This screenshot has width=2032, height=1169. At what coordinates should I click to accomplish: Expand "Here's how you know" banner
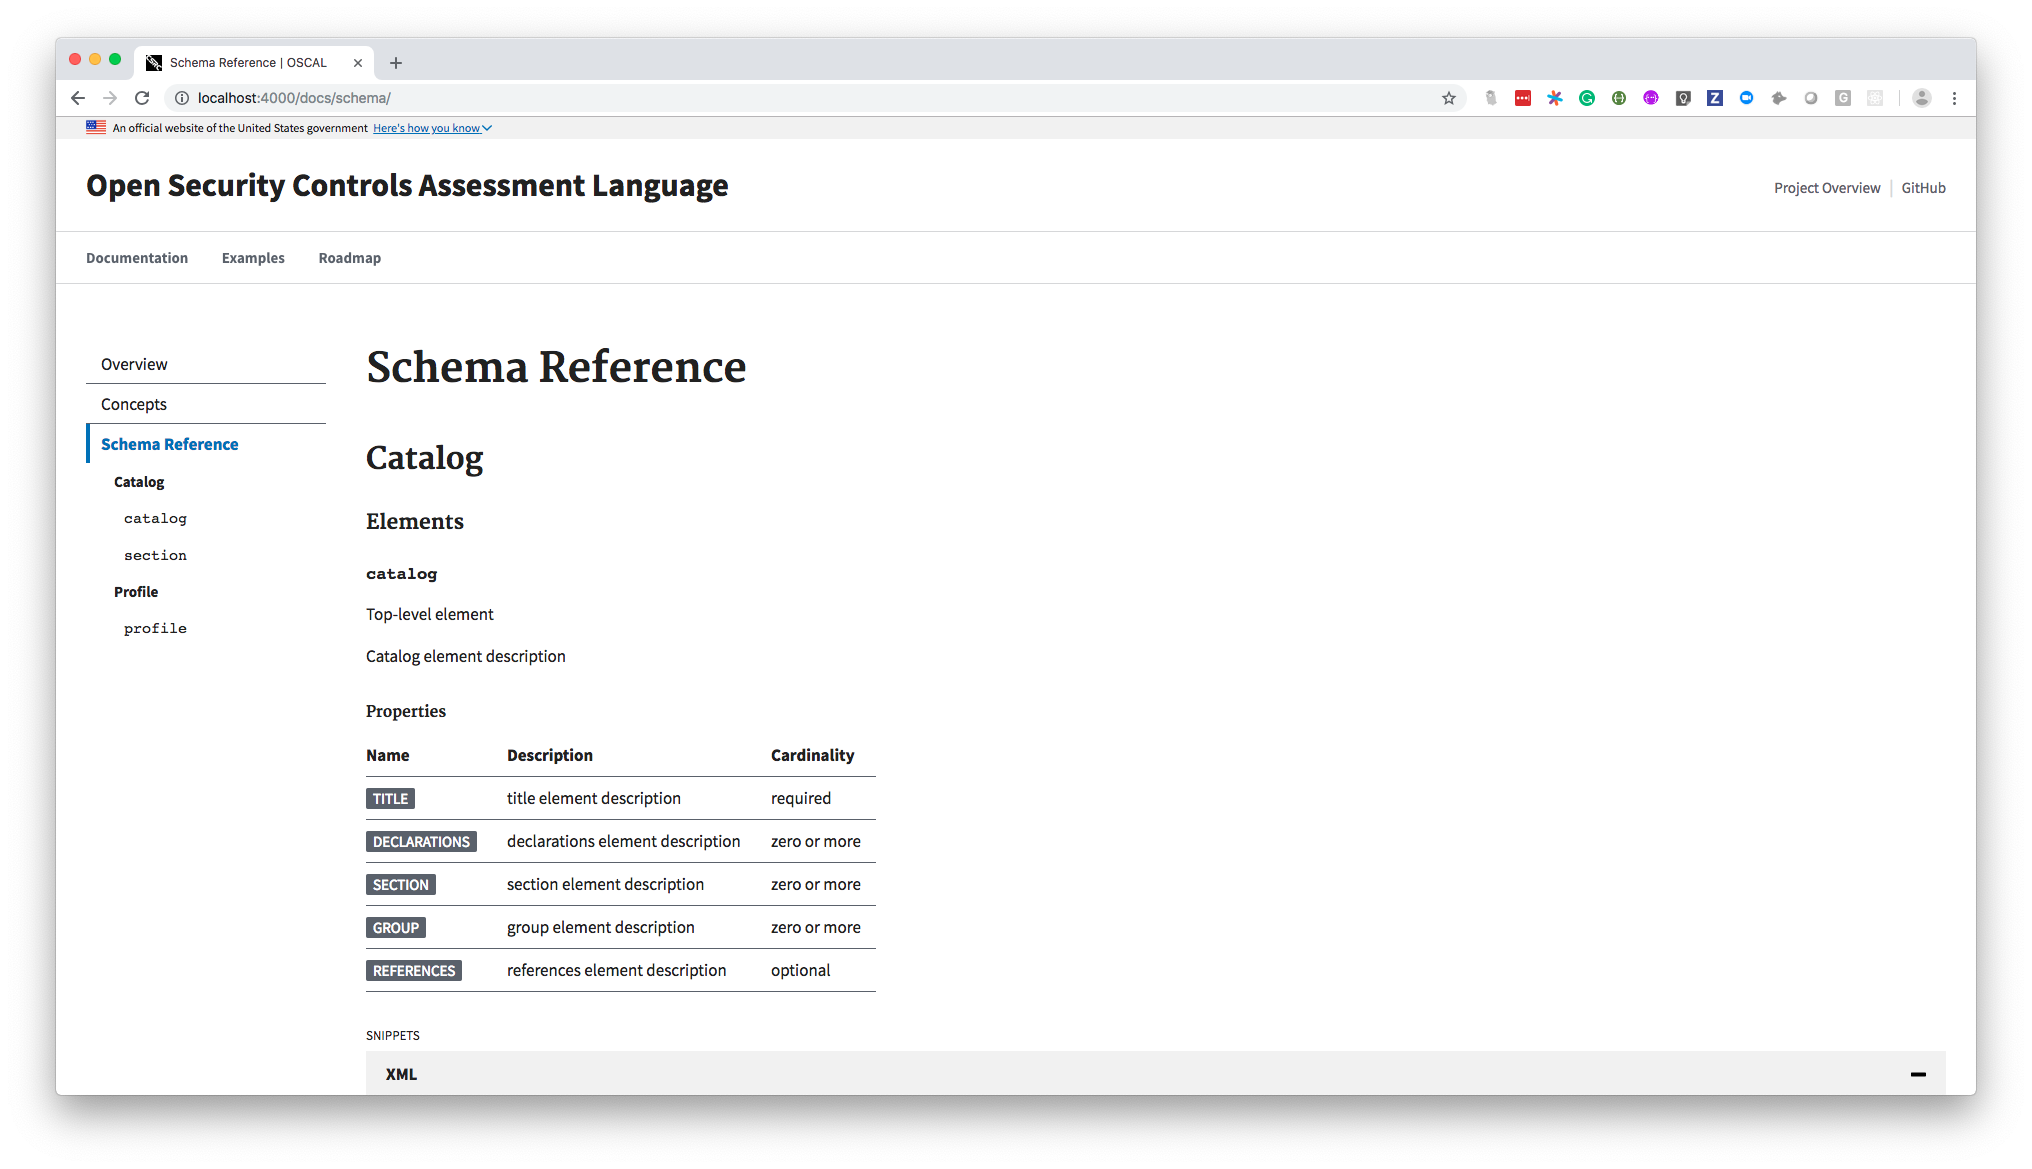(x=432, y=128)
